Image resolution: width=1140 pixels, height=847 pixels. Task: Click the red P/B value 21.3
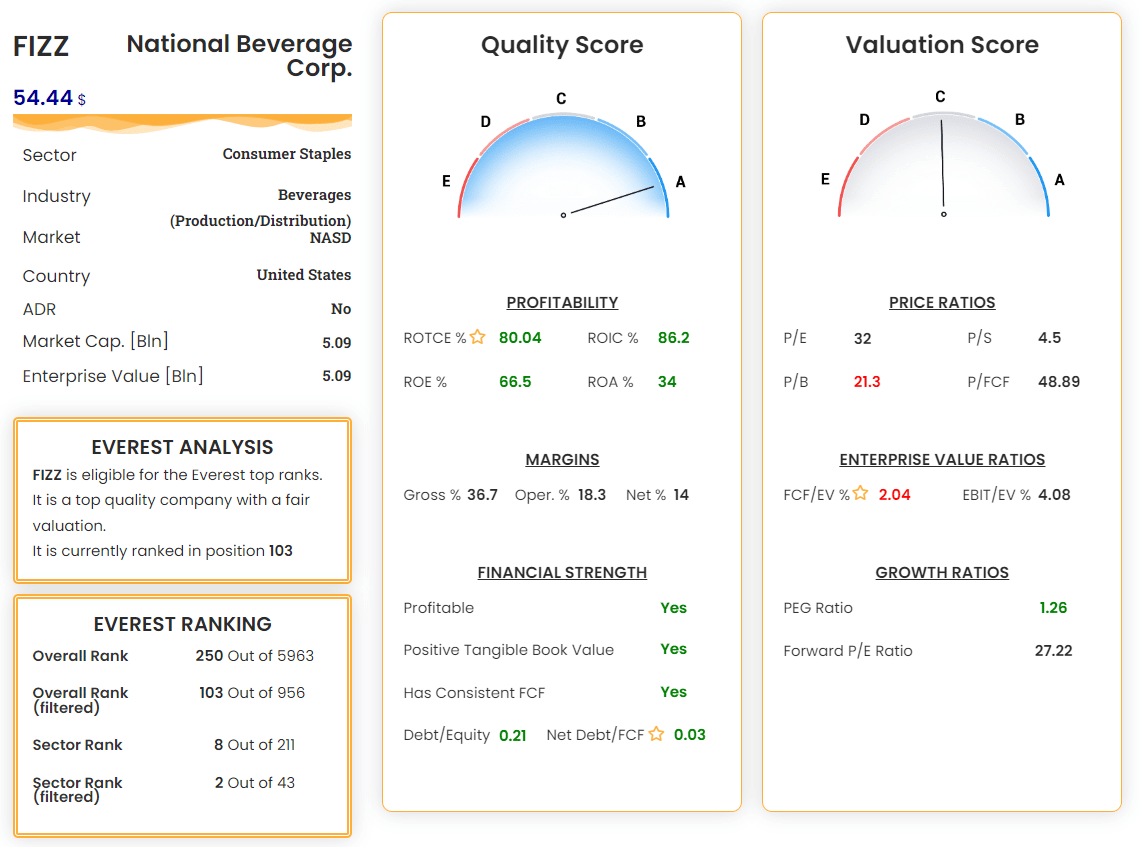(x=867, y=382)
